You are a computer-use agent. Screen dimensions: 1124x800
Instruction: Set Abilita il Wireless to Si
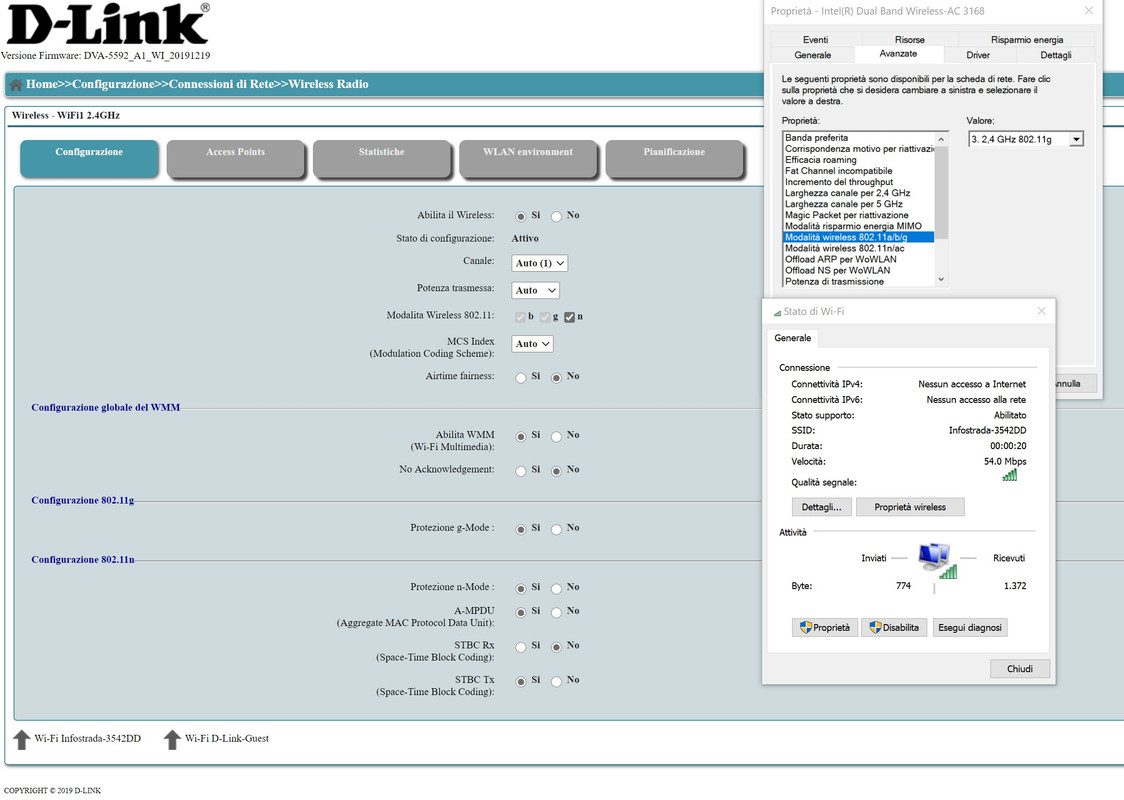(520, 216)
